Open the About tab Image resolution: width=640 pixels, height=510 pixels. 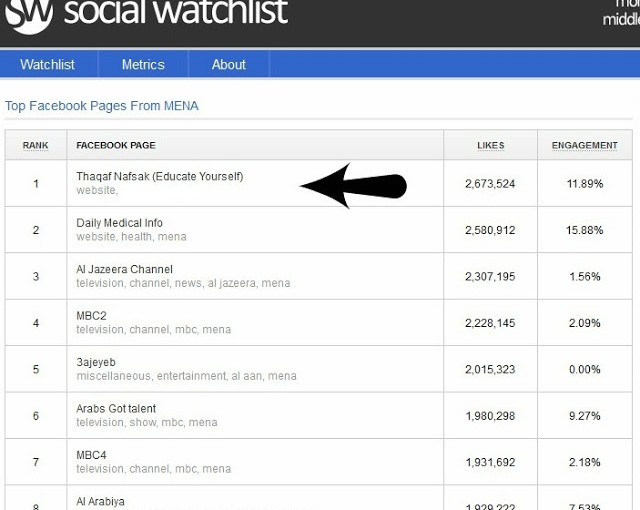coord(229,64)
